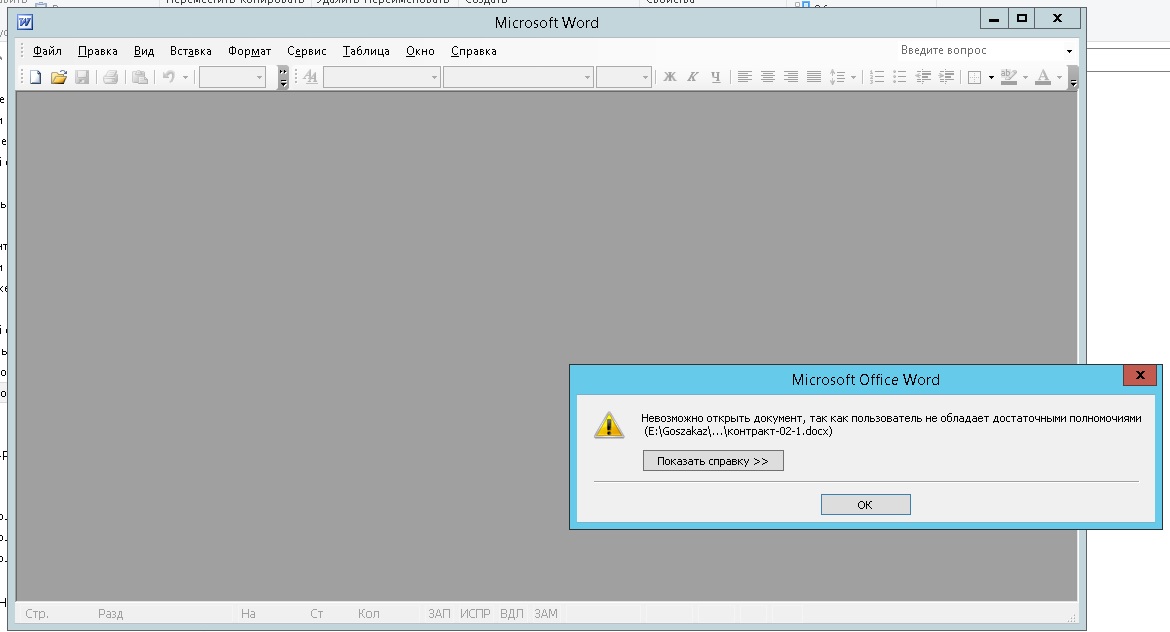Toggle italic (К) formatting
This screenshot has height=632, width=1170.
pos(692,77)
